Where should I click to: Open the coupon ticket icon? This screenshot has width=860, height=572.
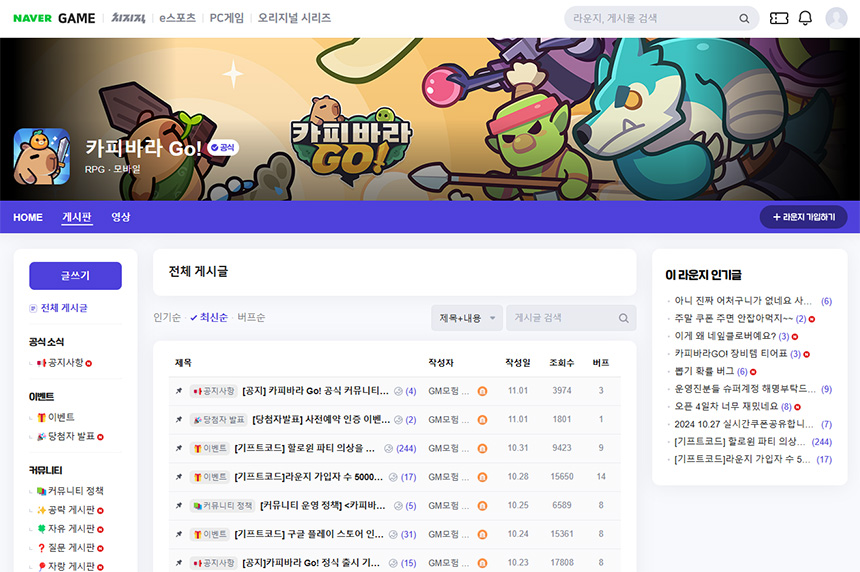[x=779, y=19]
